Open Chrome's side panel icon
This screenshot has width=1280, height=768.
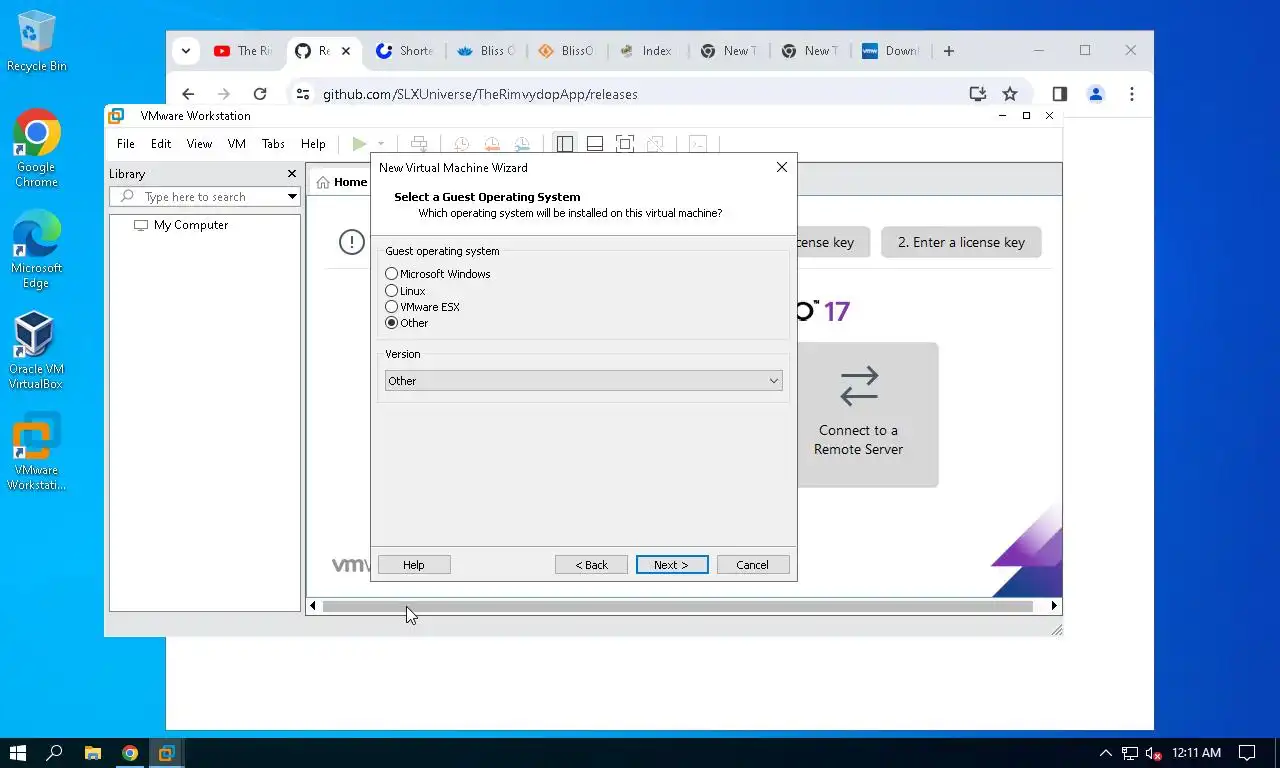[x=1059, y=94]
